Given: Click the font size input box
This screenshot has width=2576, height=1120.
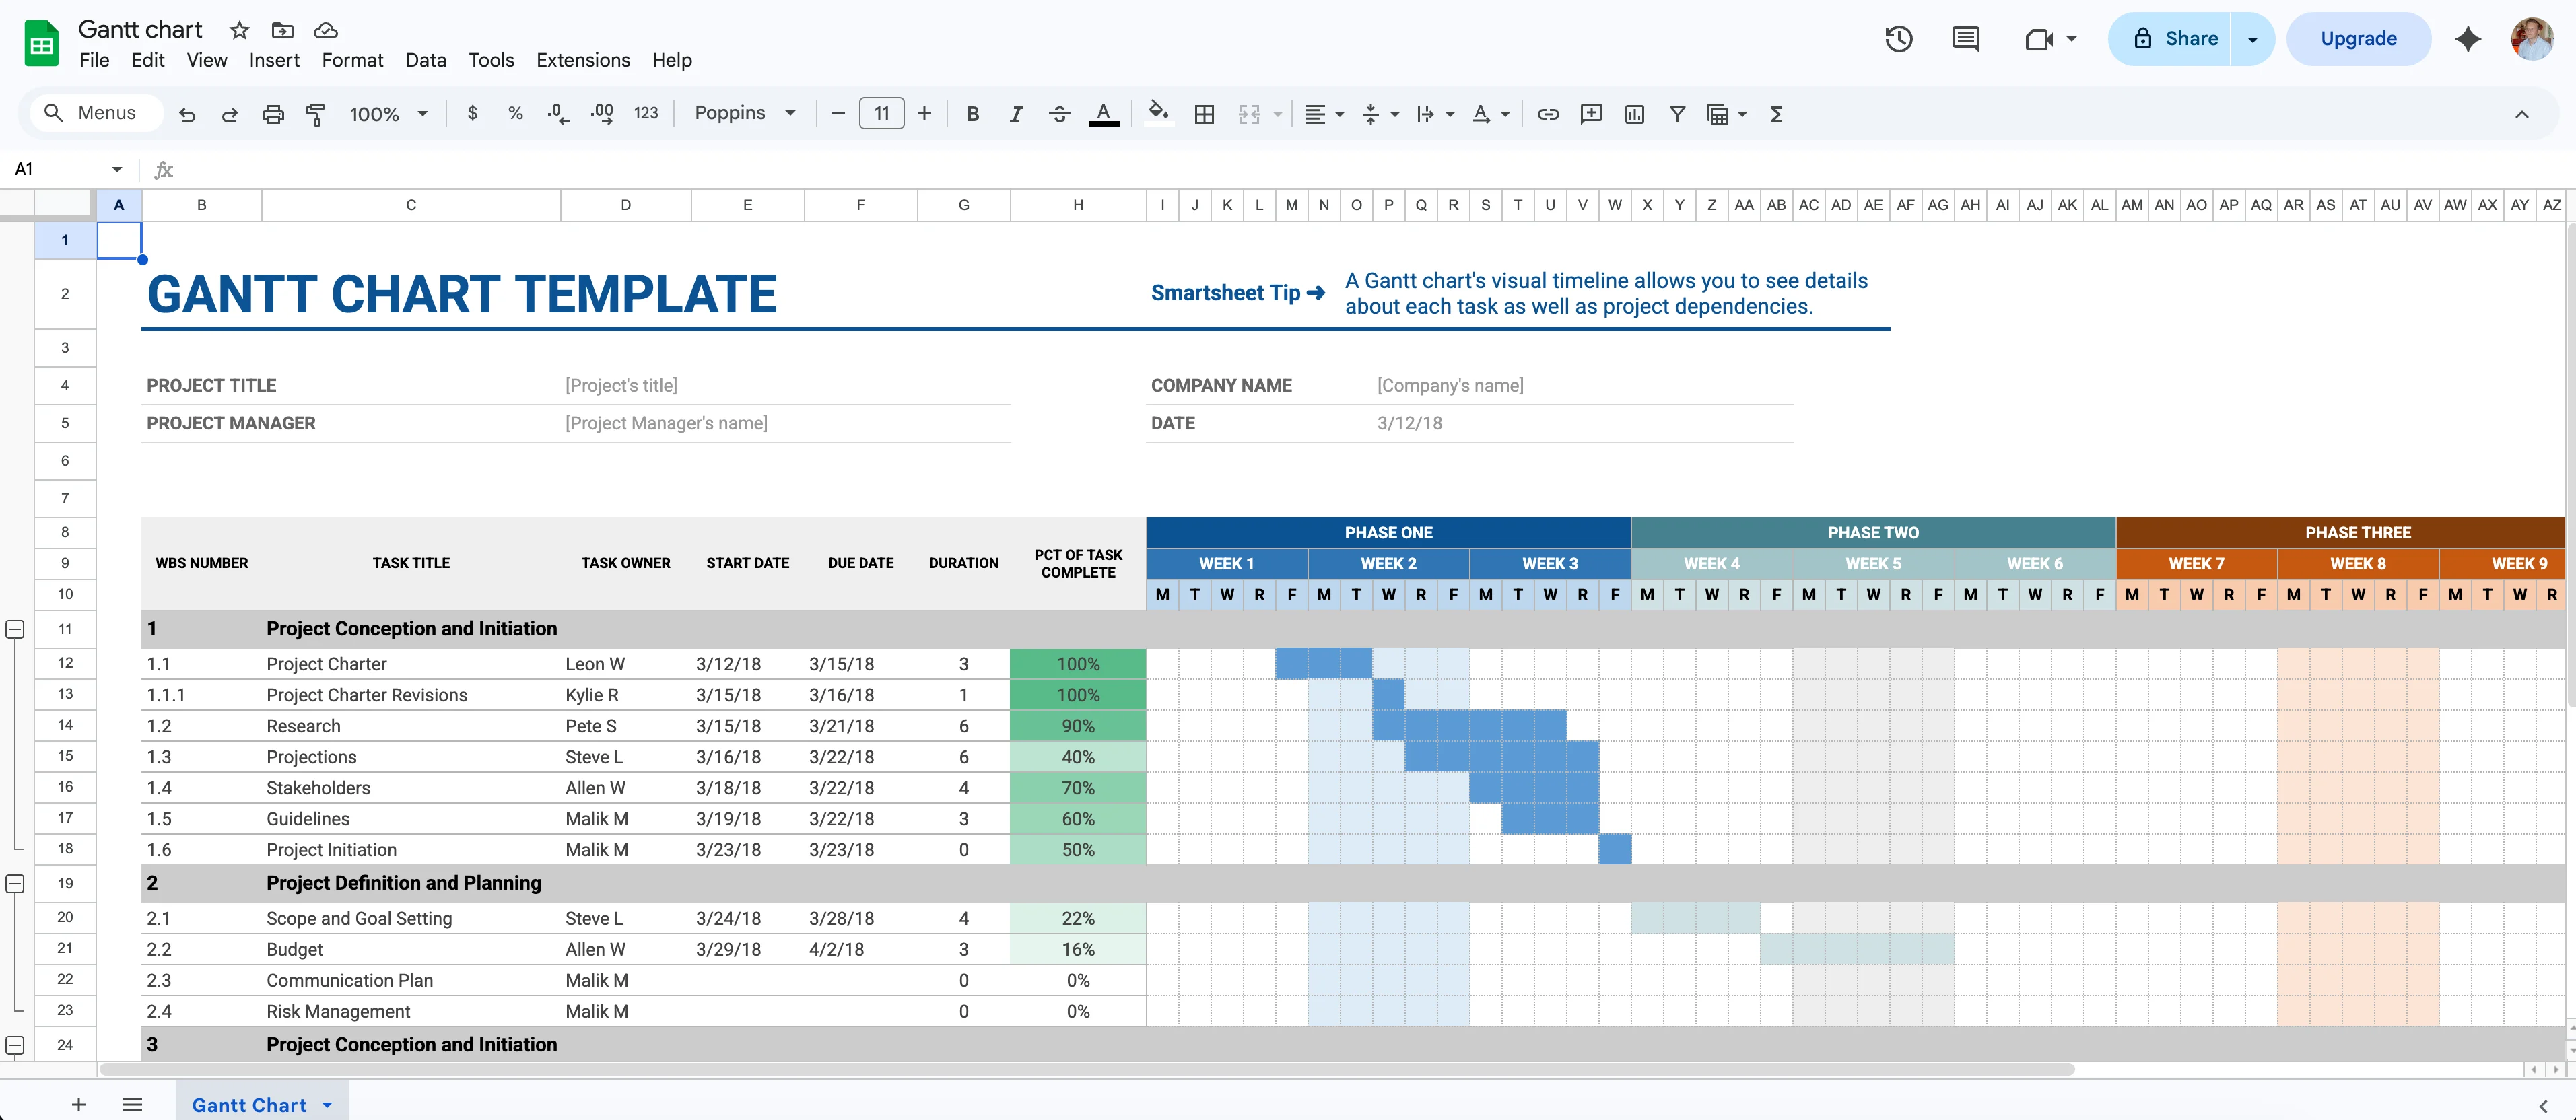Looking at the screenshot, I should (x=881, y=113).
